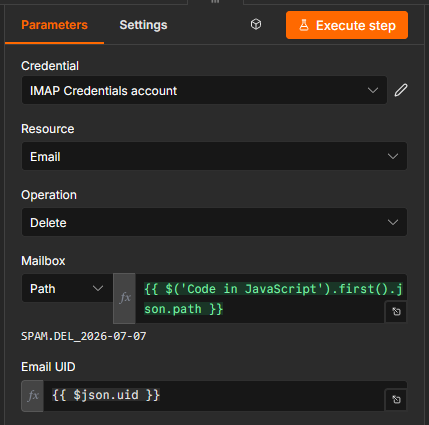Click the Mailbox fx expression toggle
The width and height of the screenshot is (429, 425).
(124, 298)
